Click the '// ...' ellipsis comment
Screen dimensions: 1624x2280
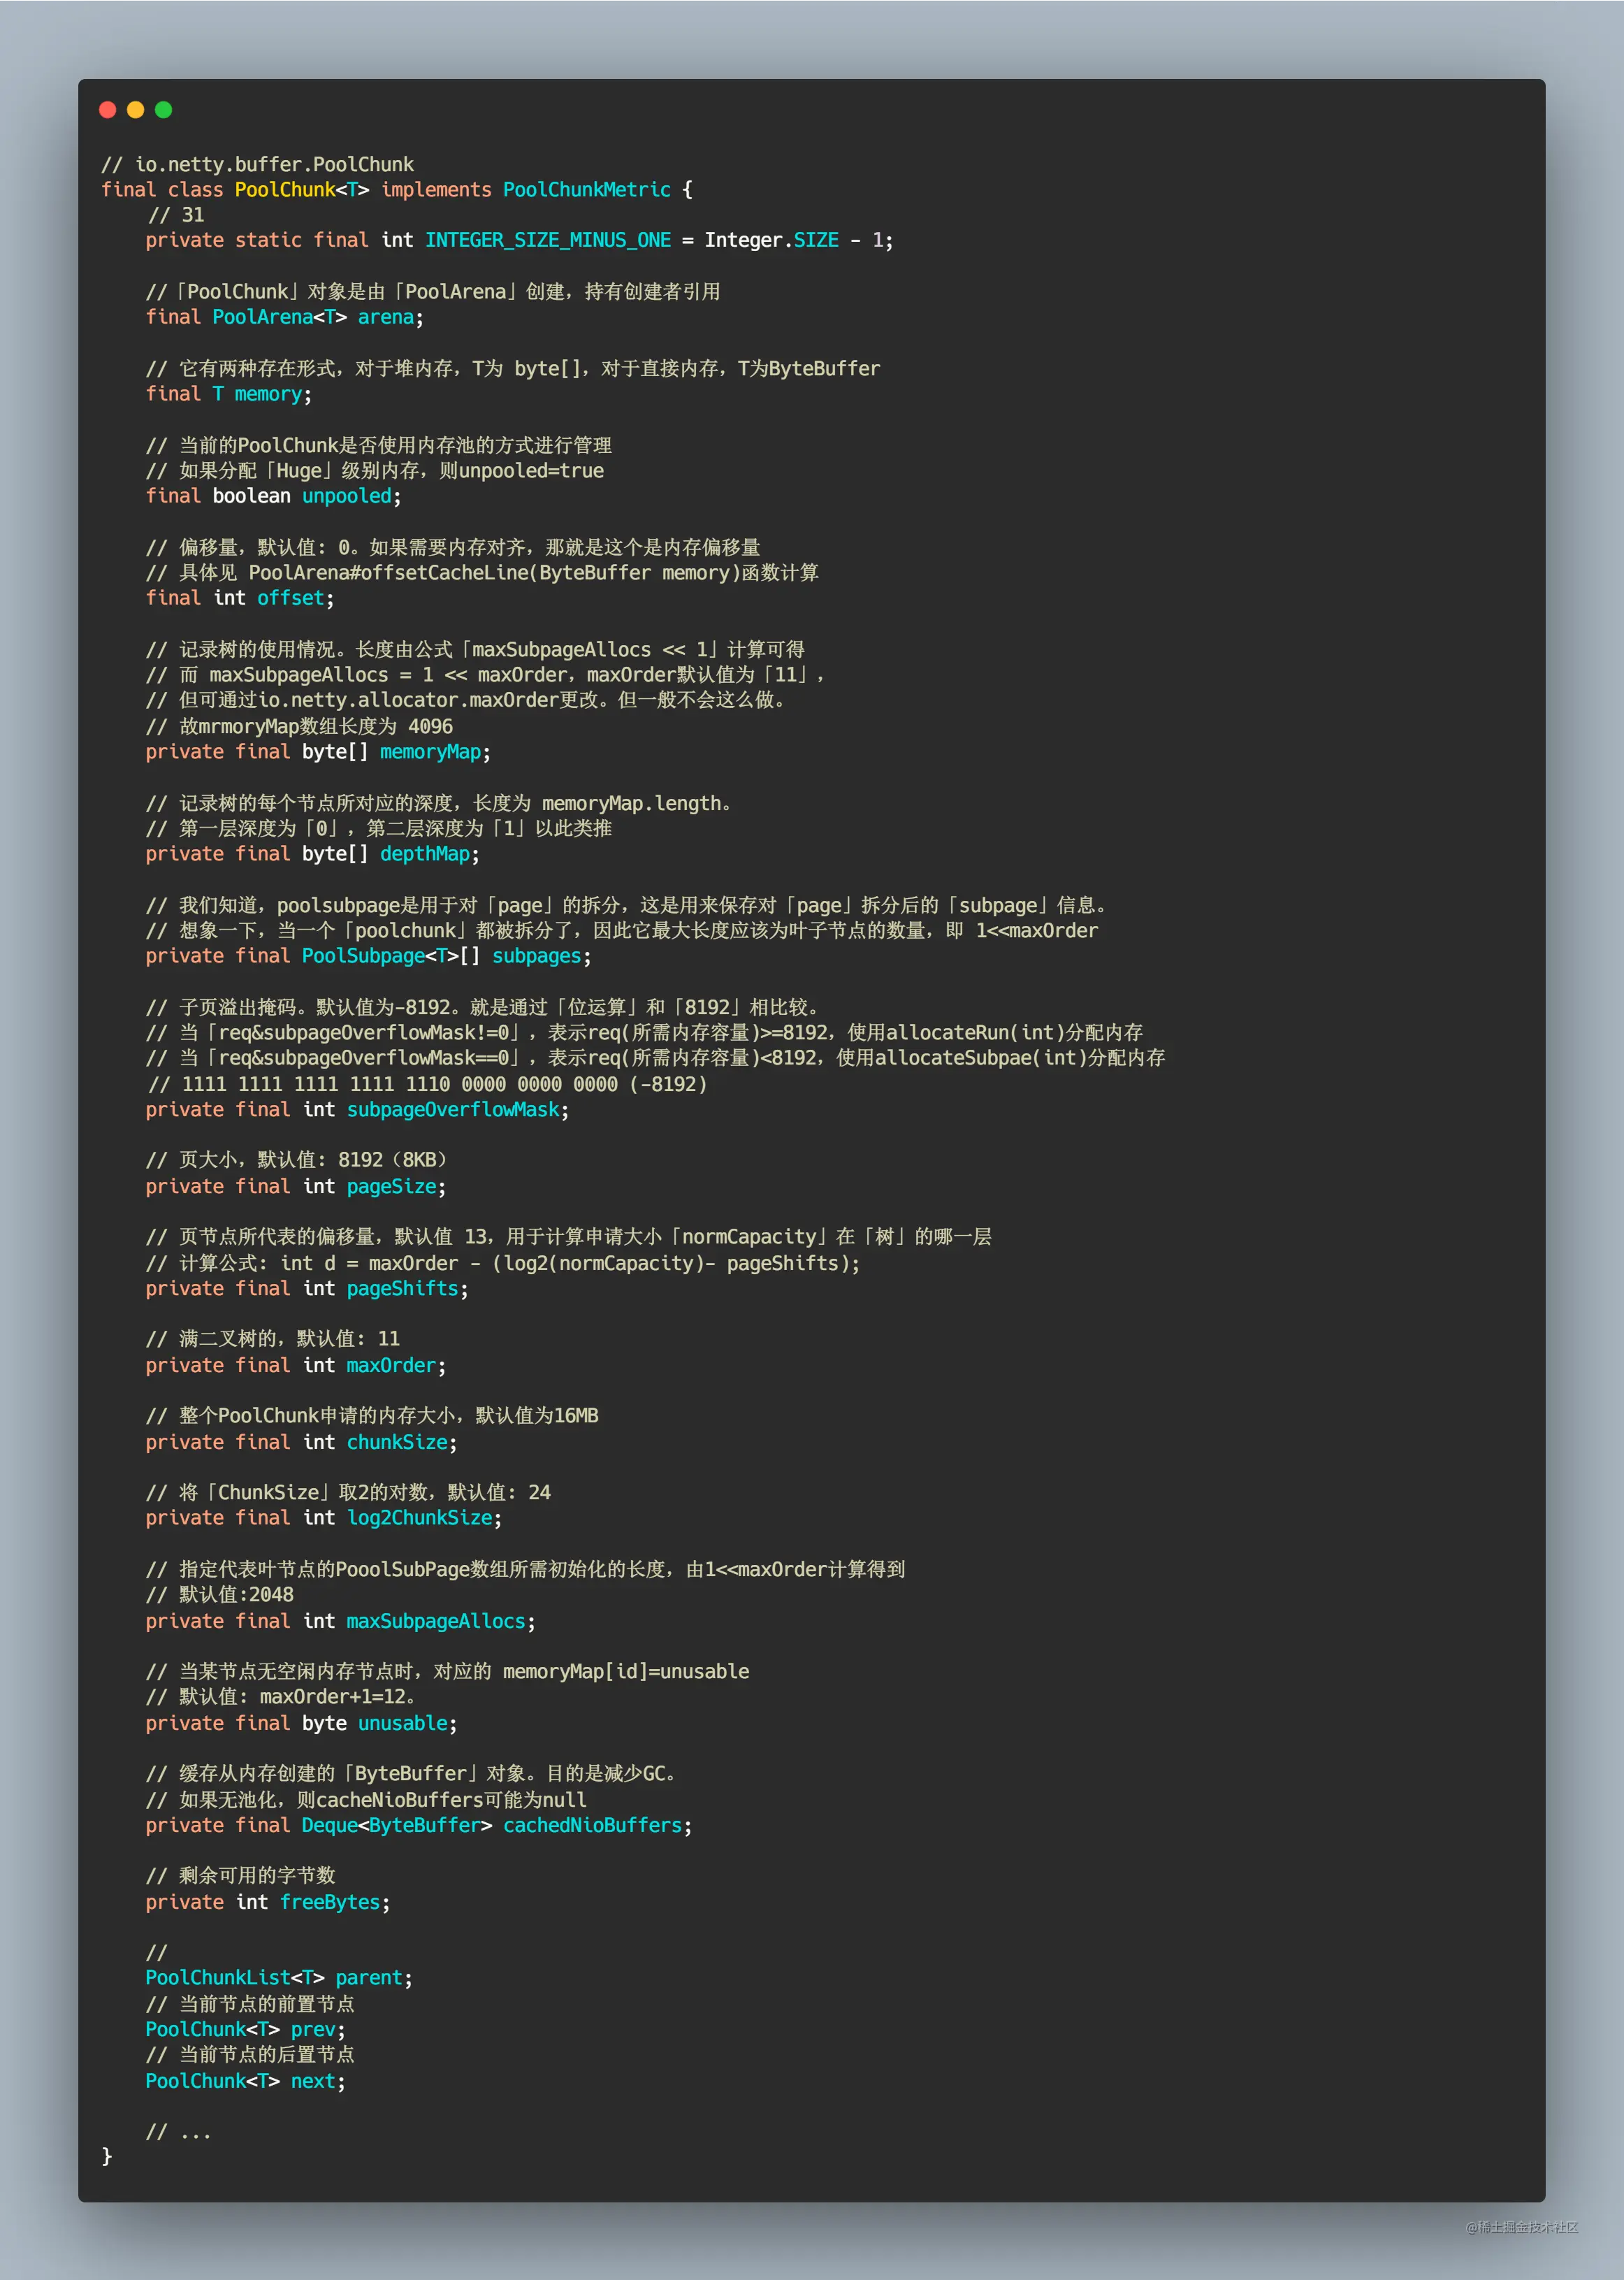point(179,2132)
